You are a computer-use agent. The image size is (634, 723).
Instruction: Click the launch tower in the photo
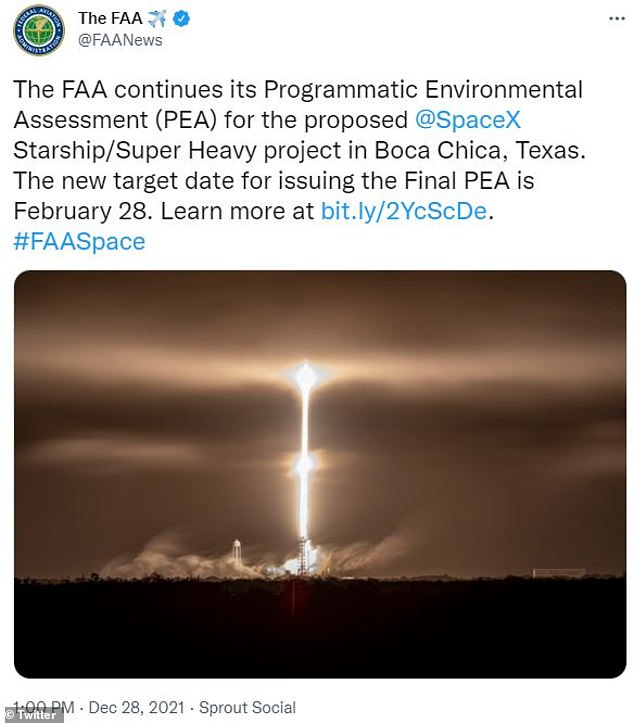(x=236, y=555)
